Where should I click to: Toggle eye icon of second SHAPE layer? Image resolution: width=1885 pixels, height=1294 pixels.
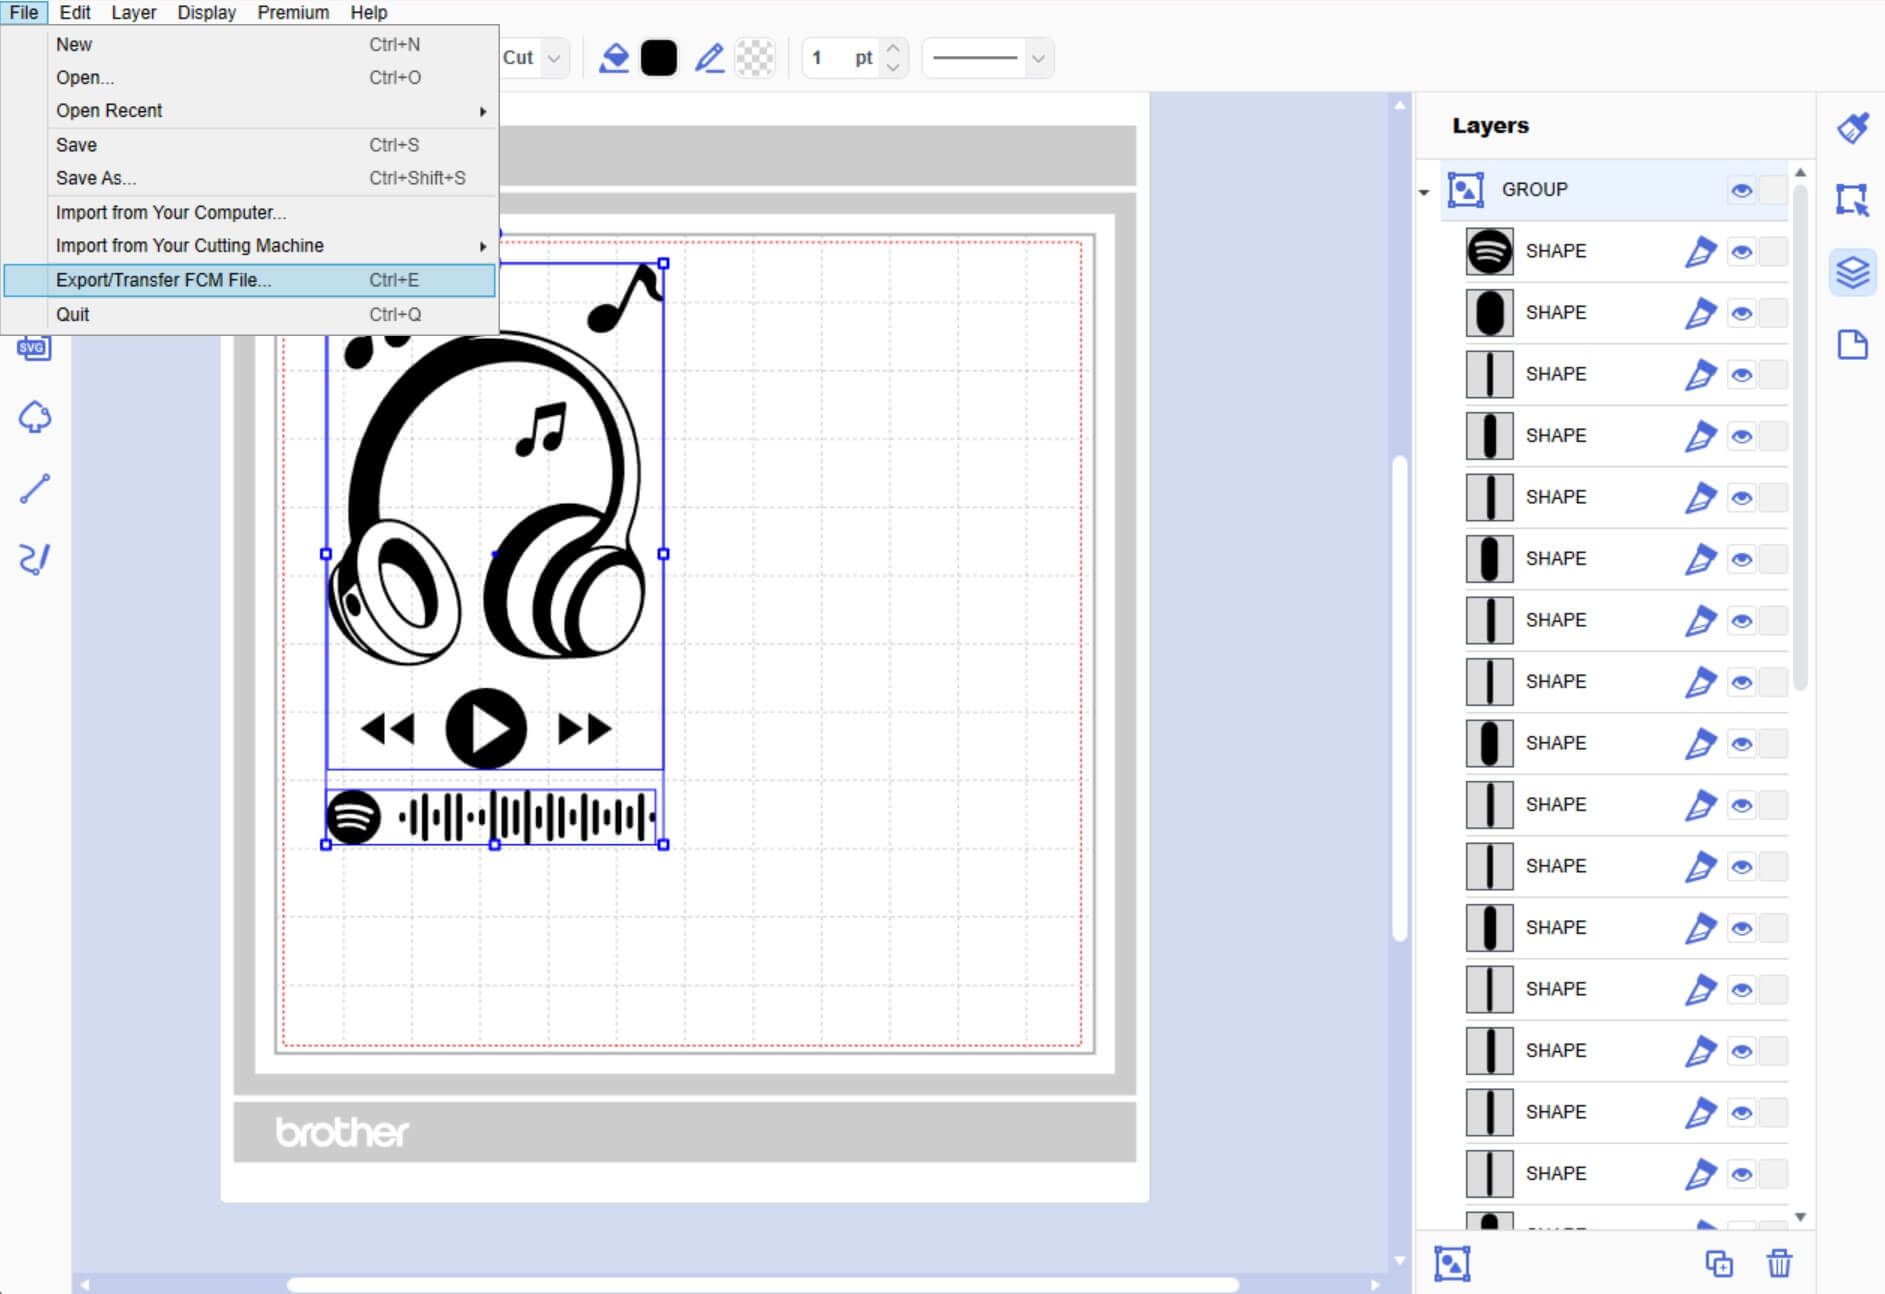[x=1741, y=313]
